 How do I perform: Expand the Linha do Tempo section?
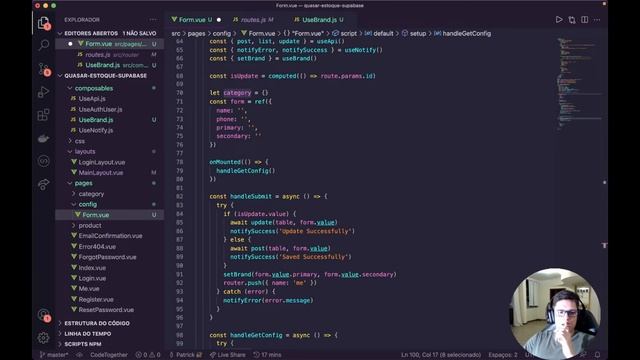pyautogui.click(x=87, y=334)
